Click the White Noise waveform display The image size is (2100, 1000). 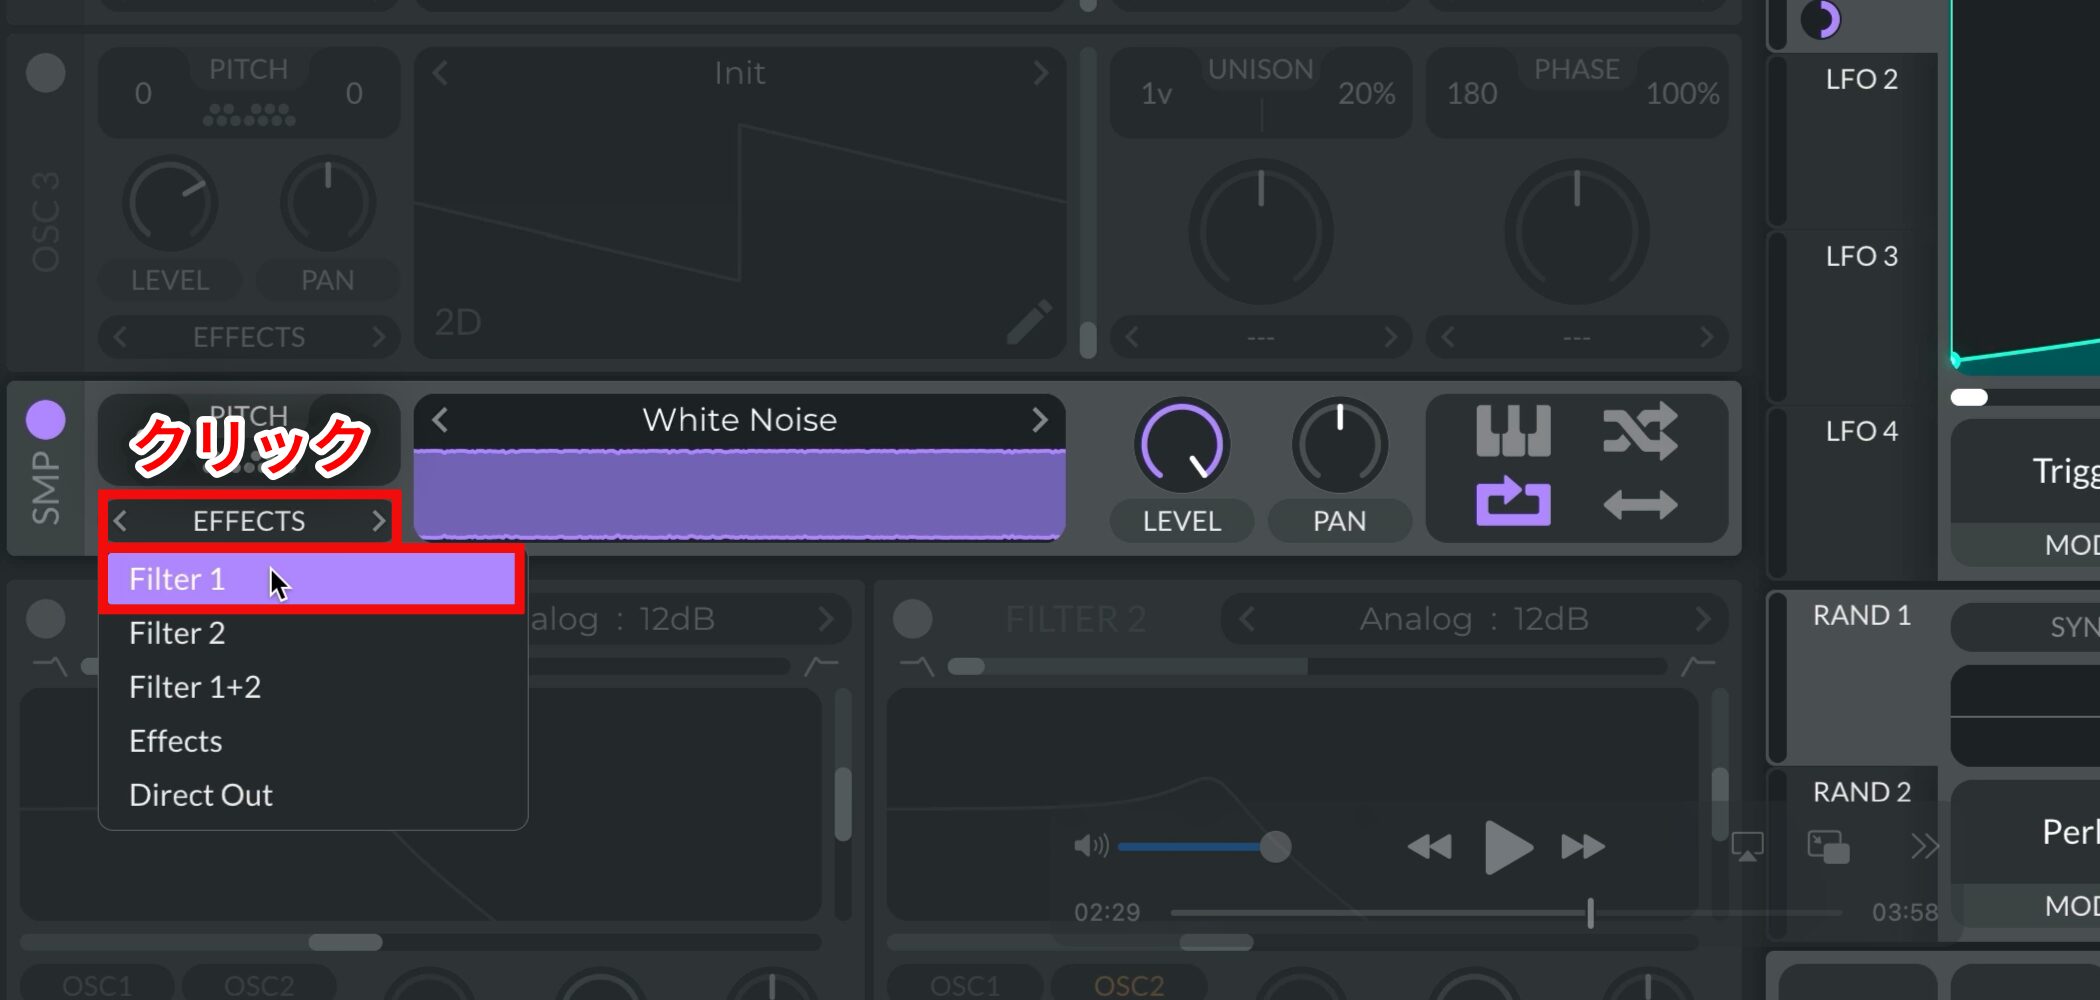click(x=739, y=494)
